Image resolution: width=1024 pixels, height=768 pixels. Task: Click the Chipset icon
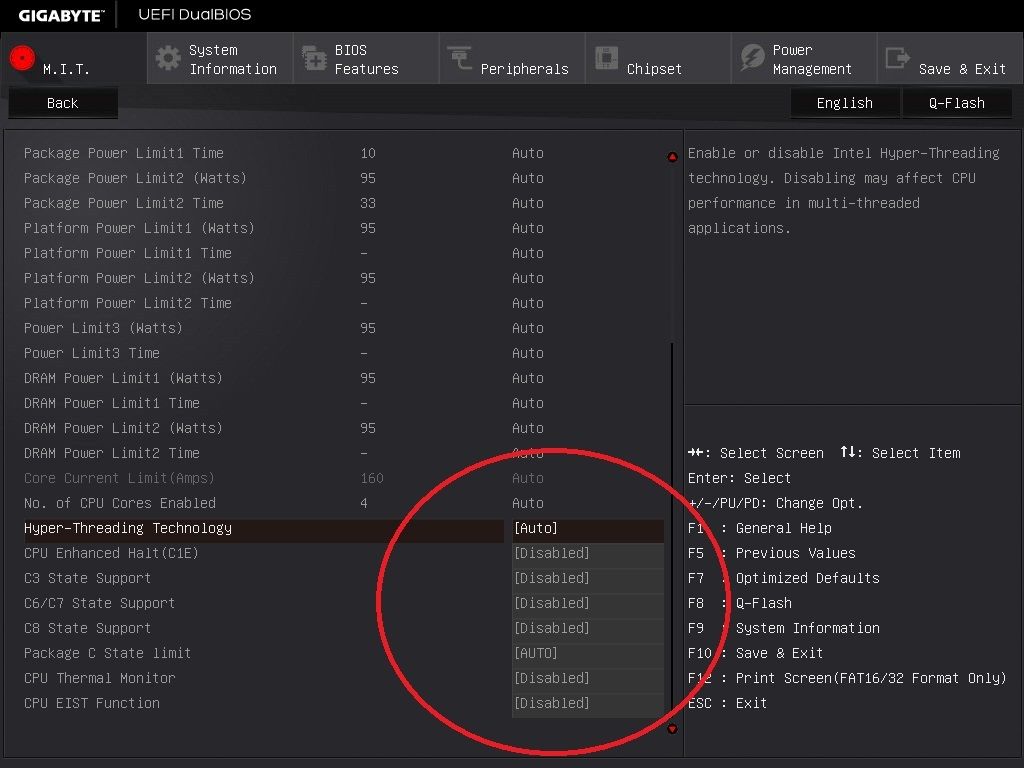[x=606, y=58]
